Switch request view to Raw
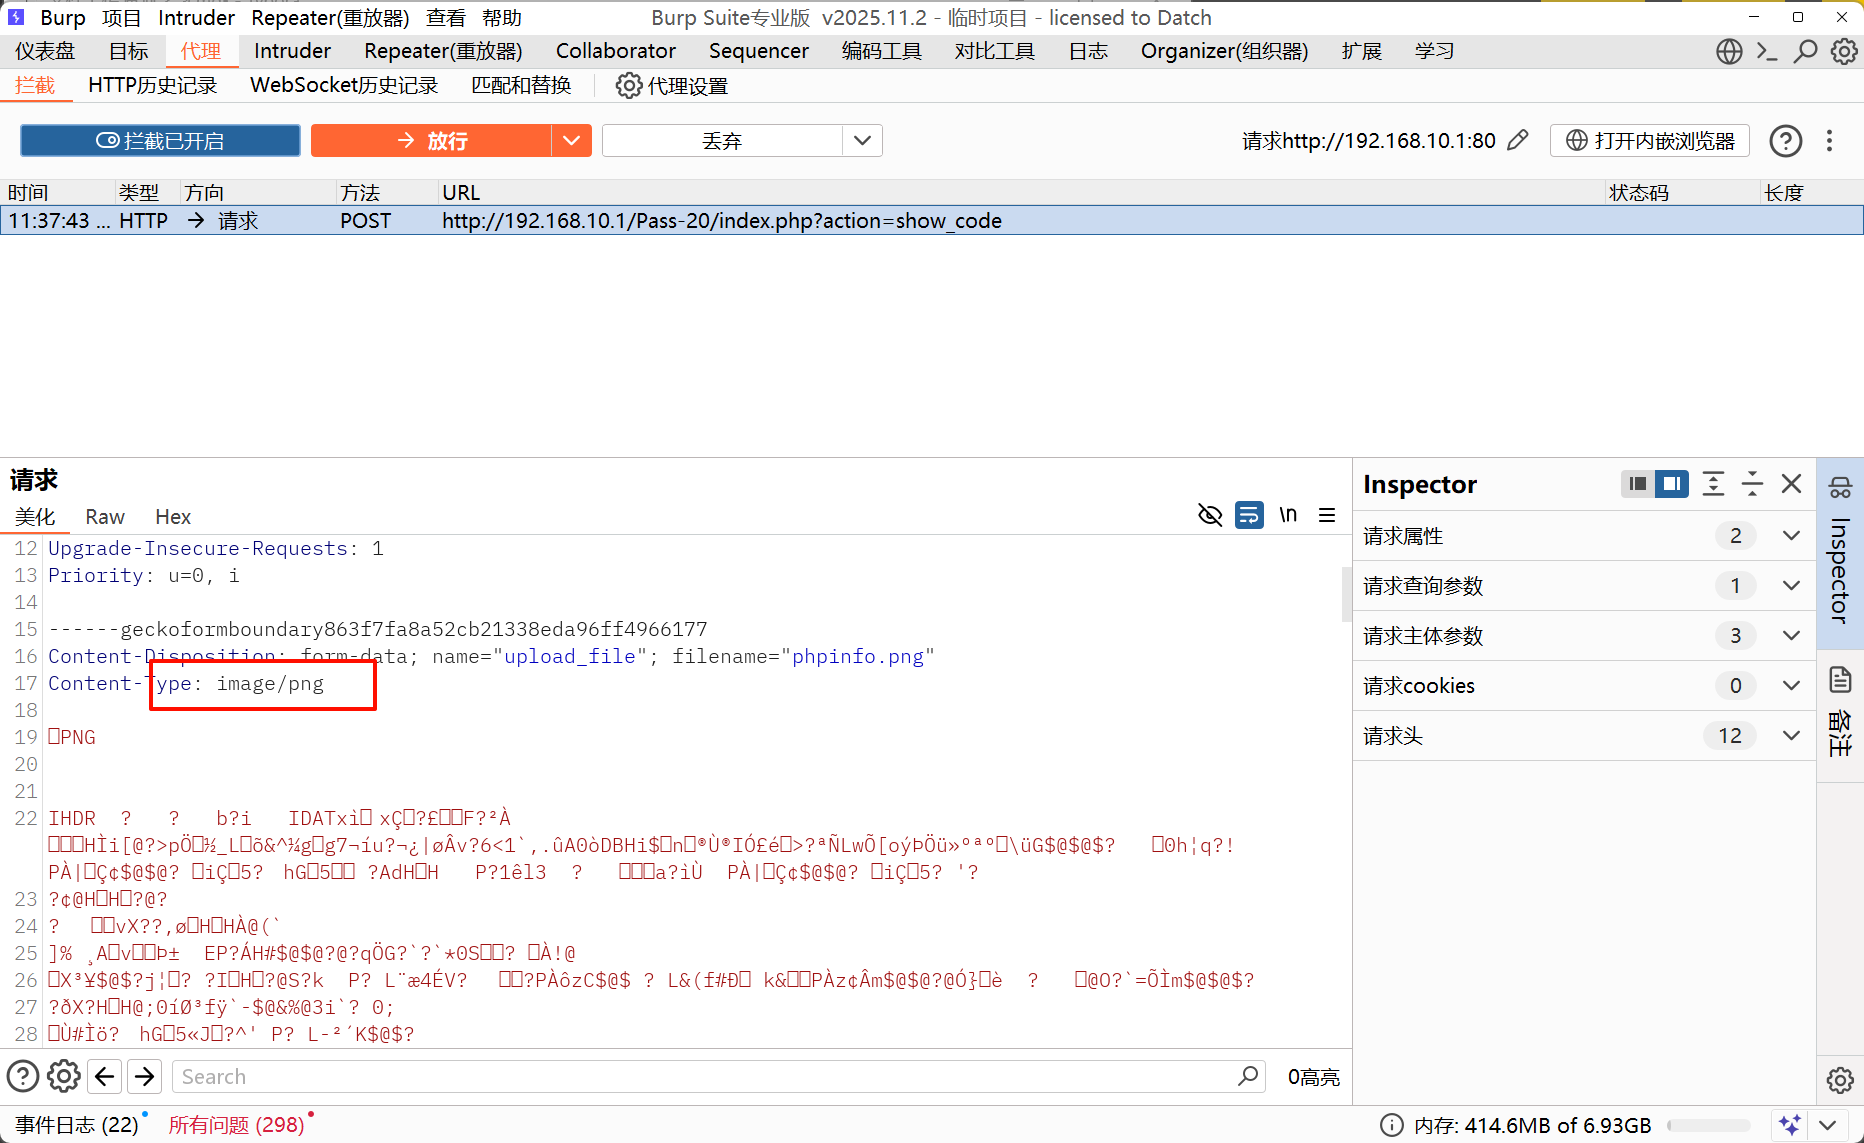 click(105, 516)
